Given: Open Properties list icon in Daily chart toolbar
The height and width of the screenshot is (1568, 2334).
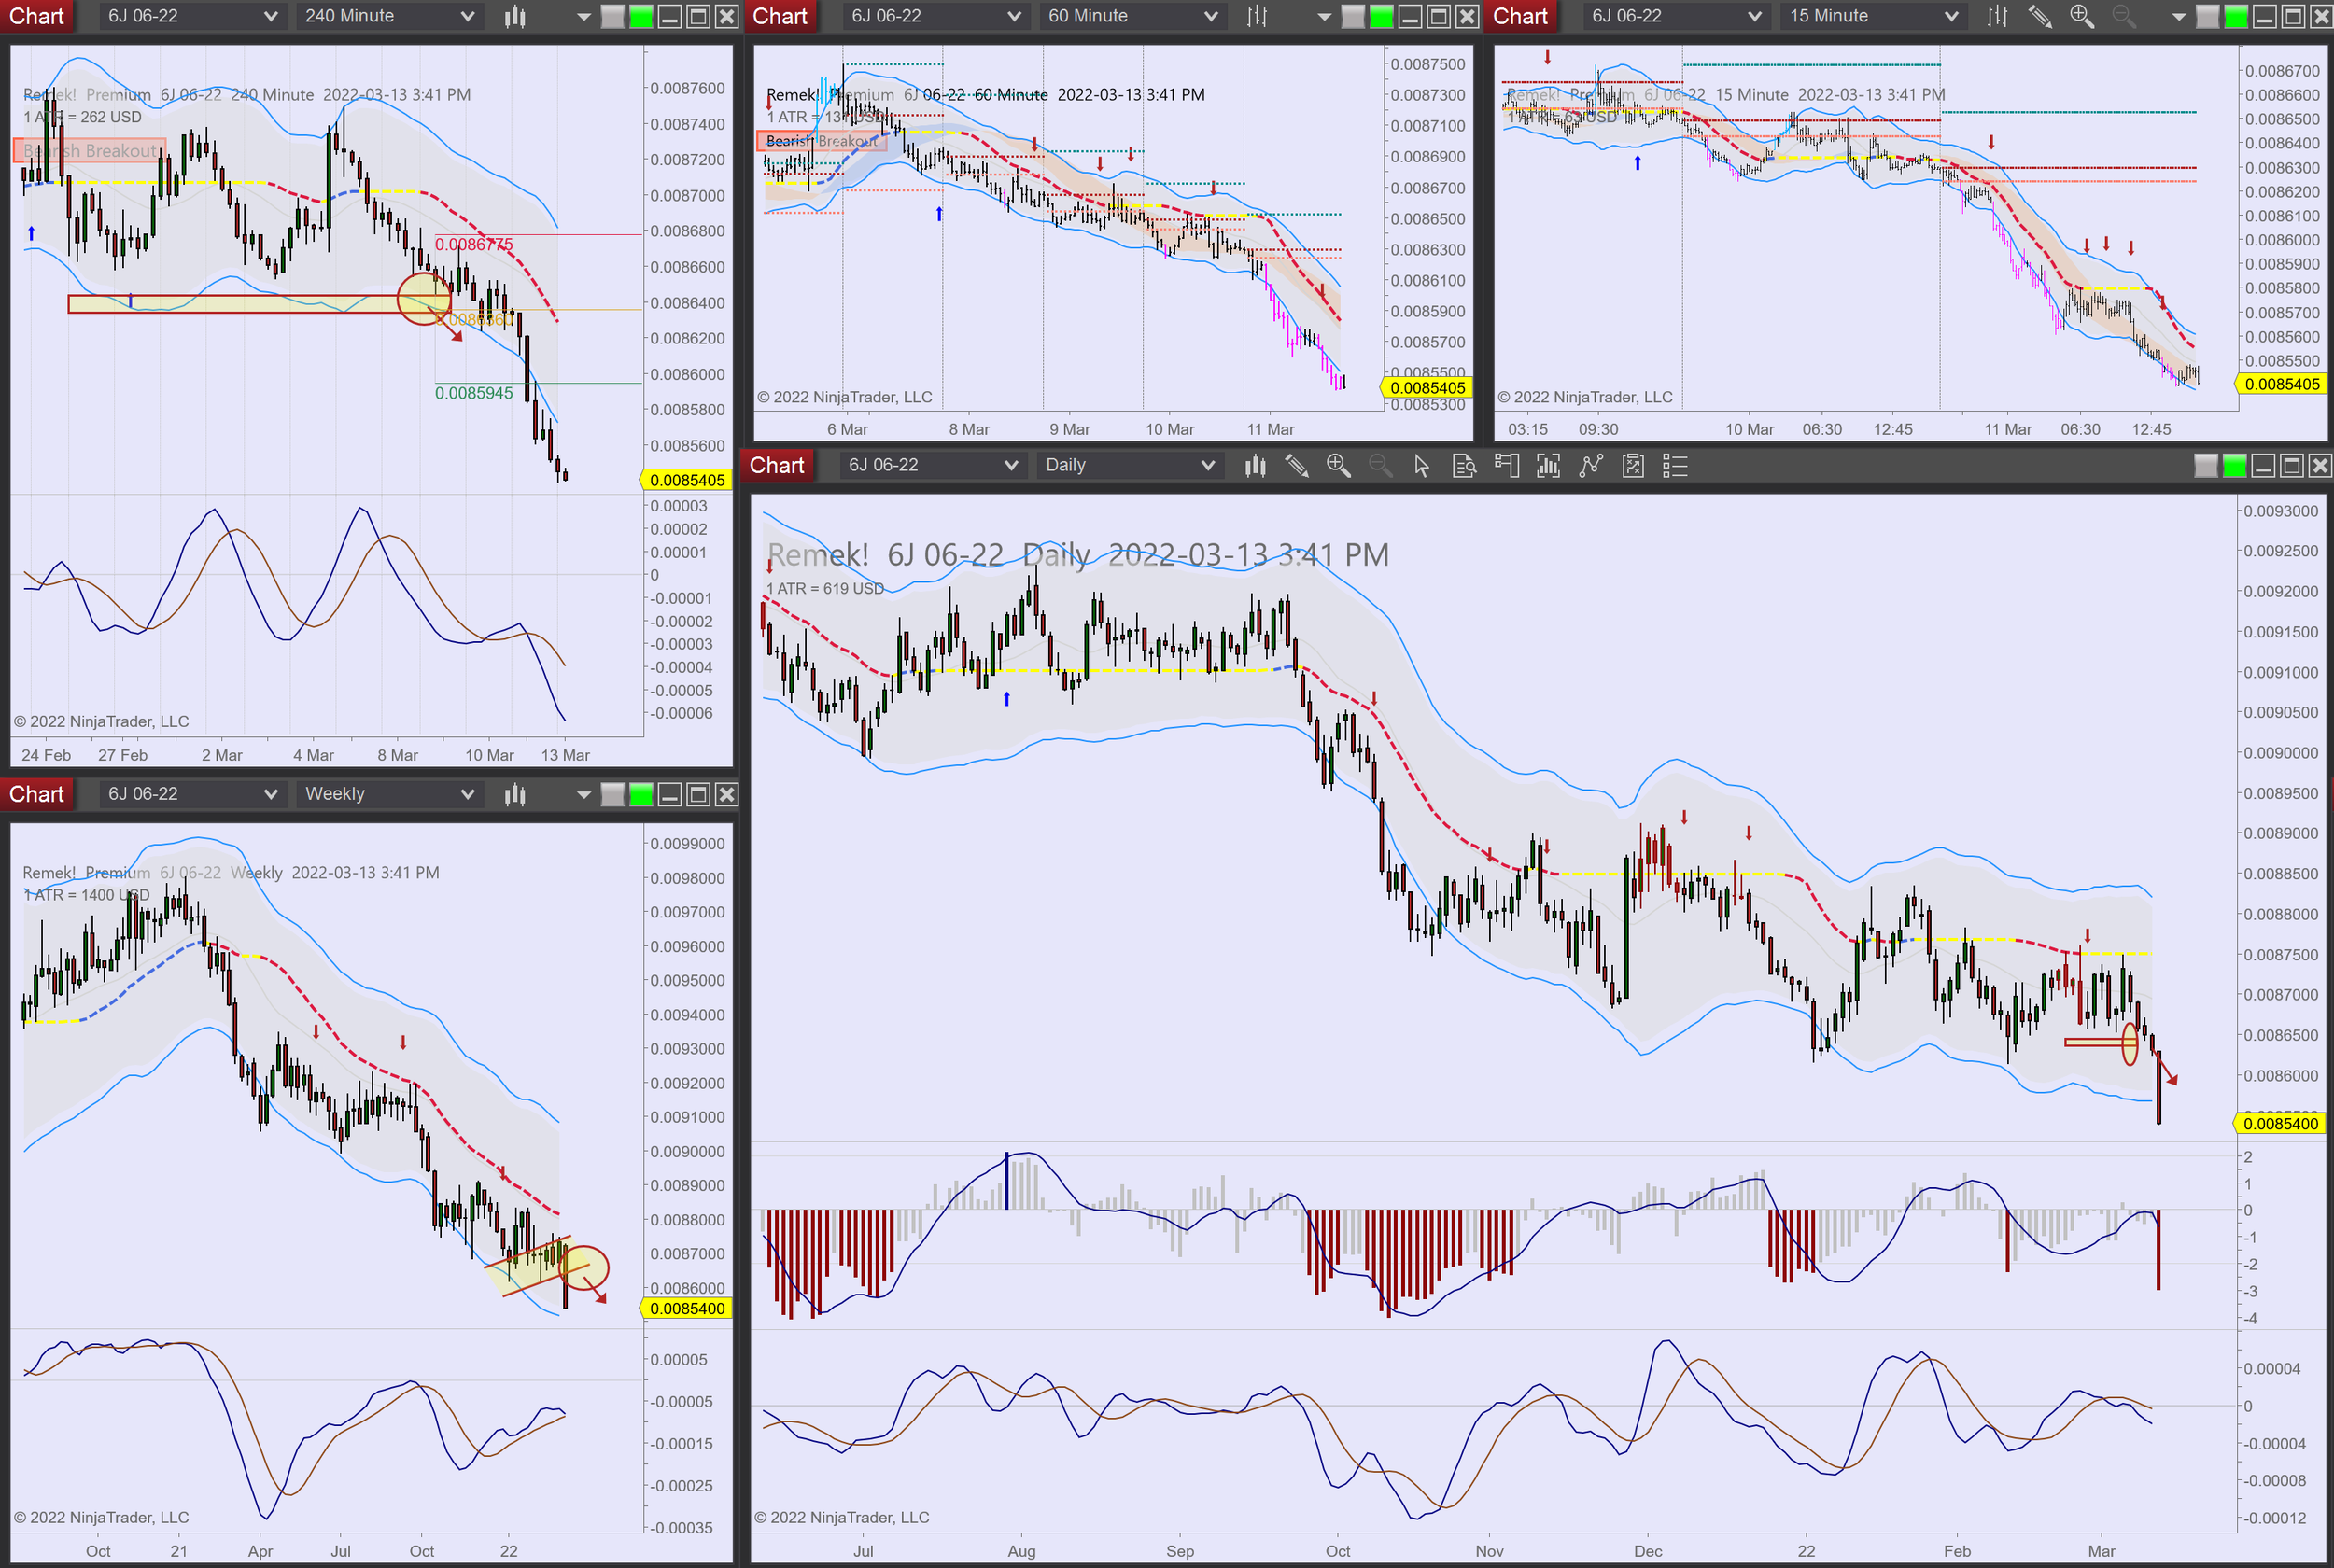Looking at the screenshot, I should pos(1675,465).
